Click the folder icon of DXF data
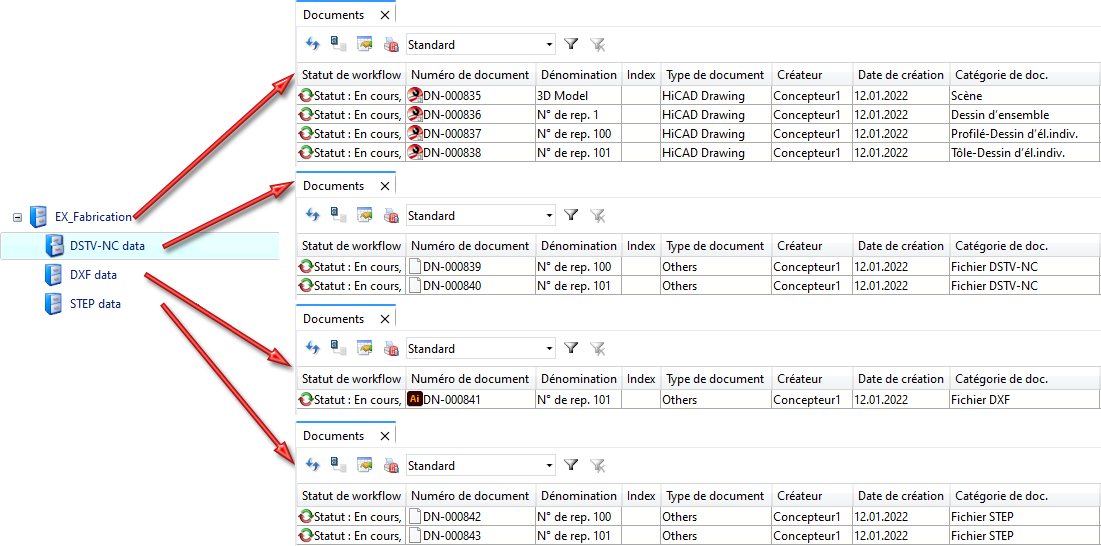 [53, 275]
